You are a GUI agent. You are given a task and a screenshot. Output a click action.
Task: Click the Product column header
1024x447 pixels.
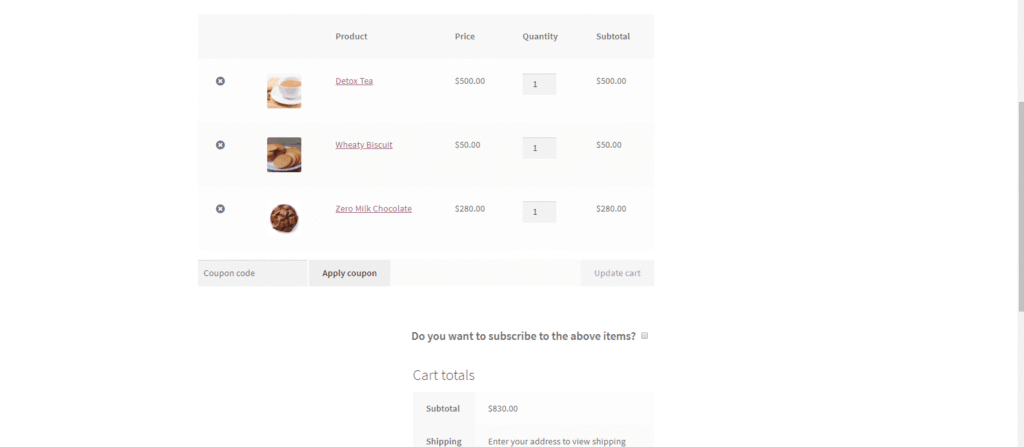tap(351, 37)
